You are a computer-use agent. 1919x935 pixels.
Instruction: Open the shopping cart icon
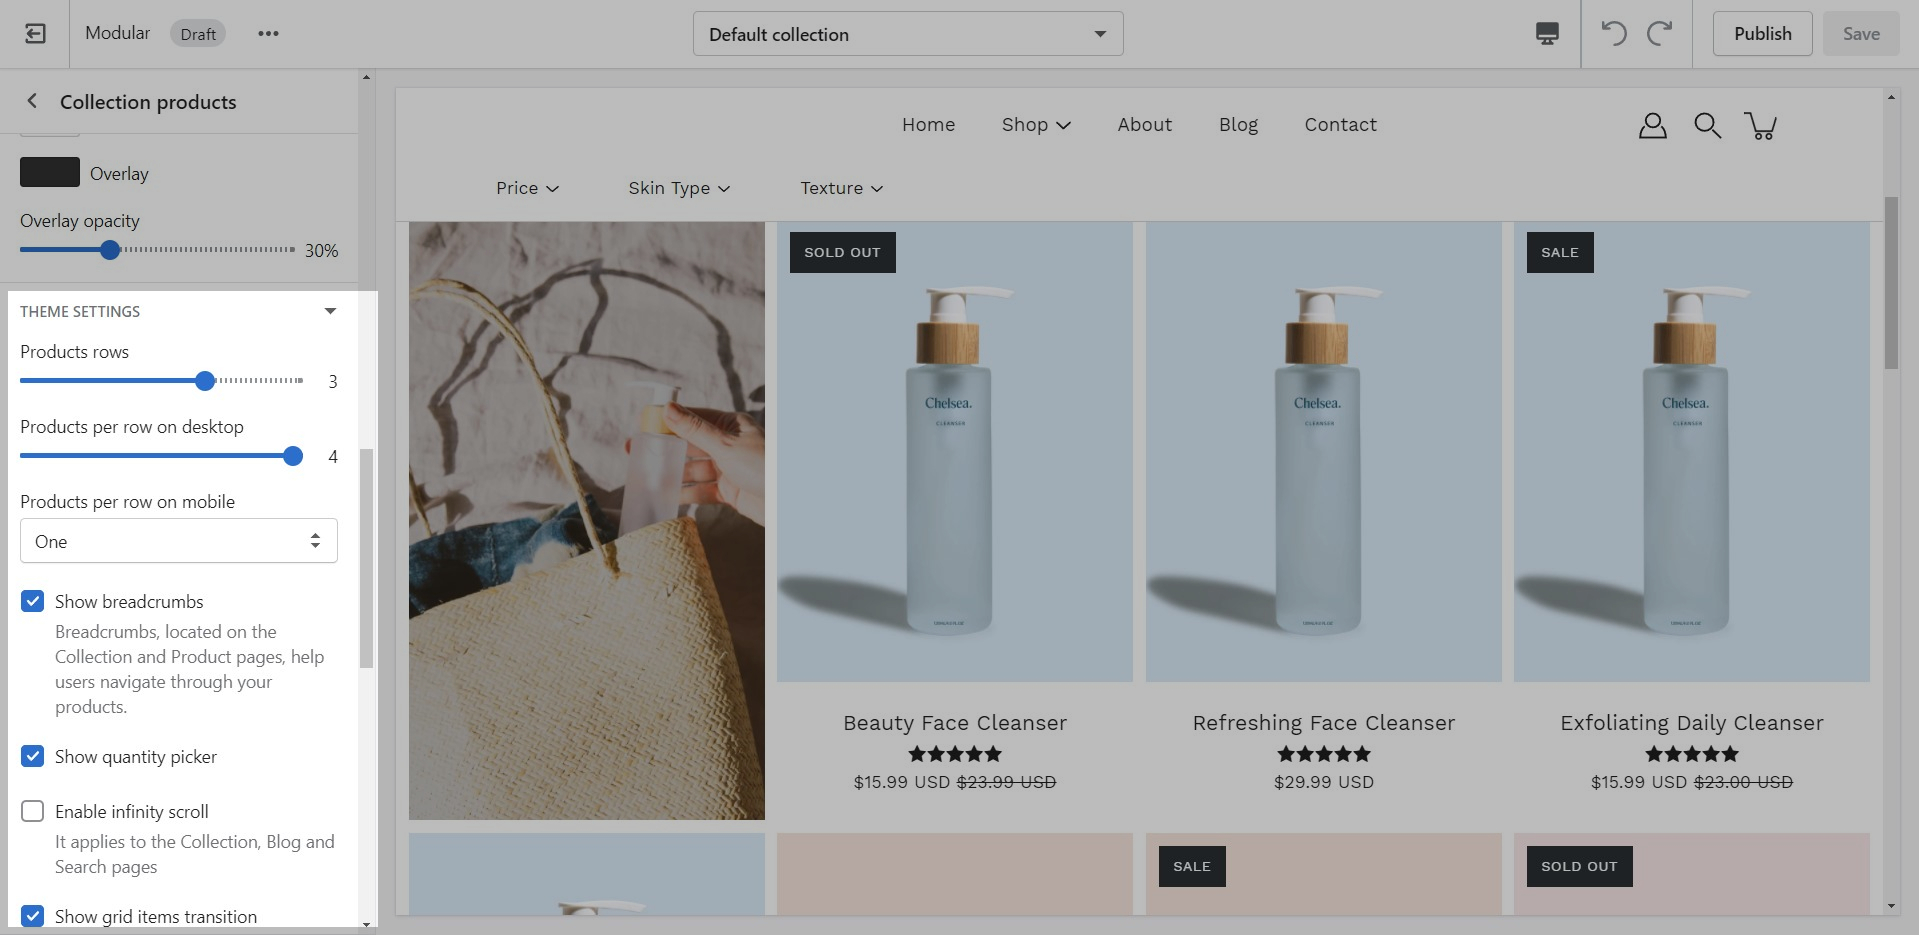(1760, 126)
